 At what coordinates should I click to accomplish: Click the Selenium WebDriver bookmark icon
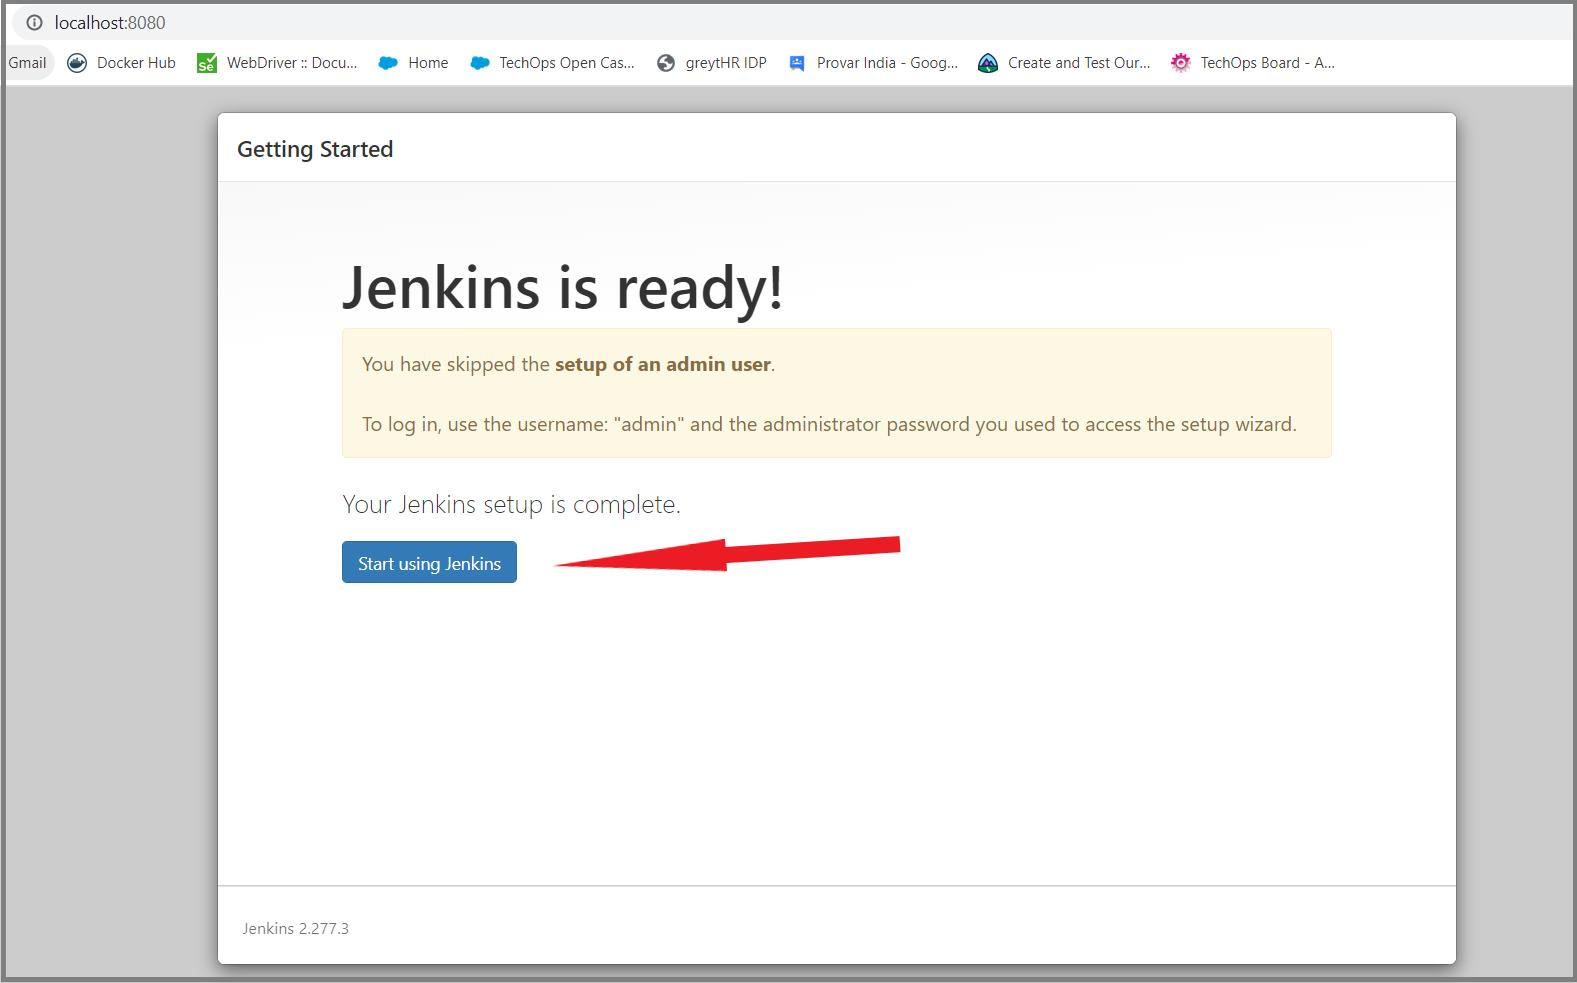(x=207, y=63)
